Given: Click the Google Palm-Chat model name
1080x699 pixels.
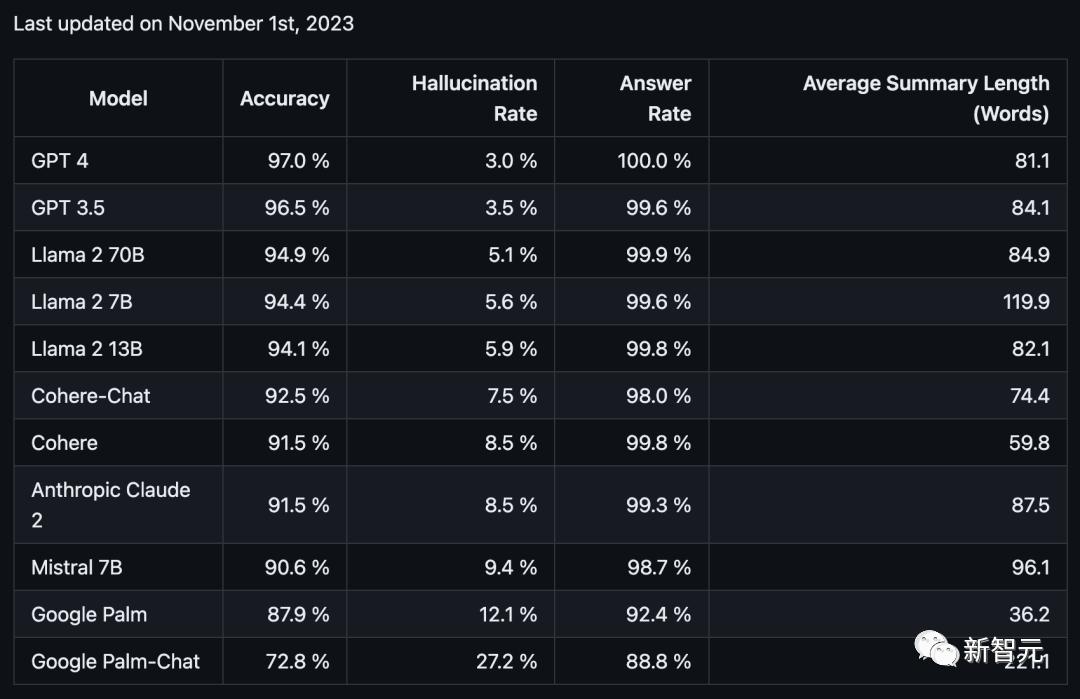Looking at the screenshot, I should (115, 662).
